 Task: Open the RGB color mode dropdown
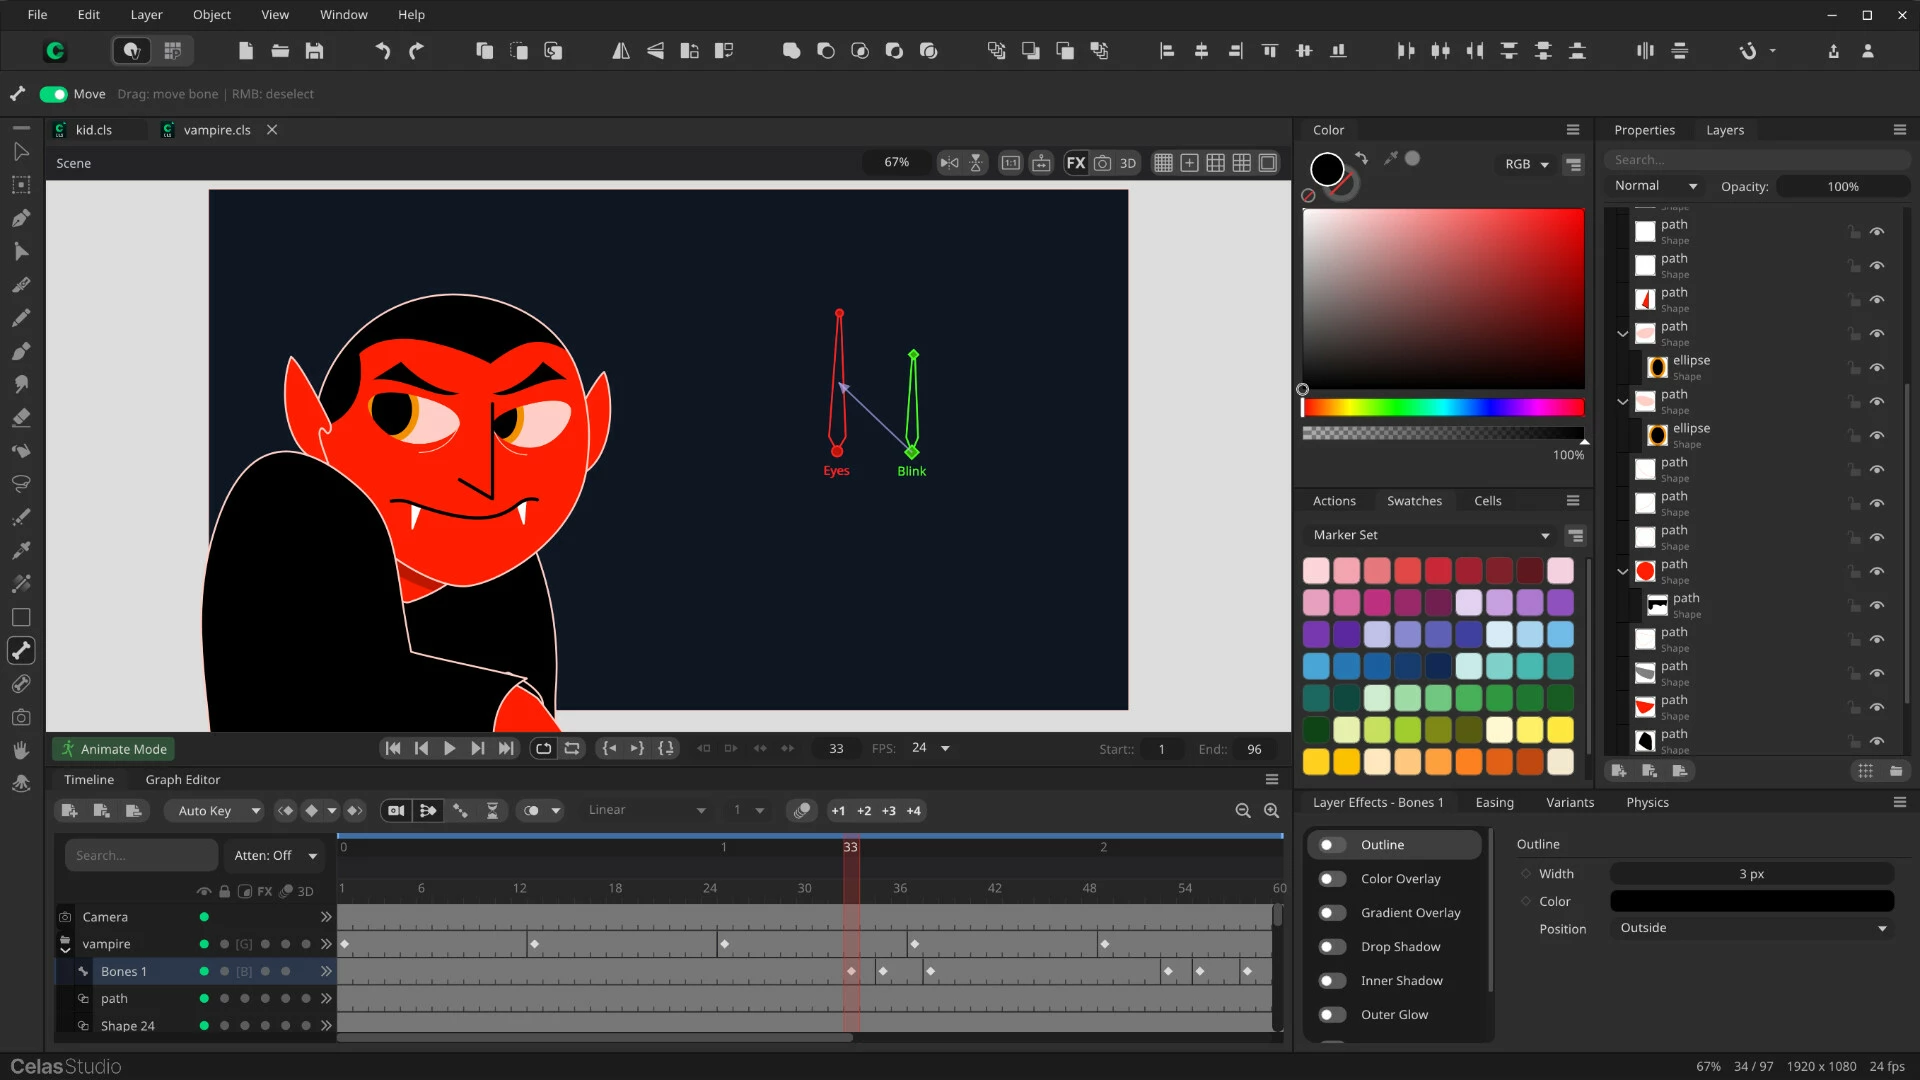point(1527,164)
